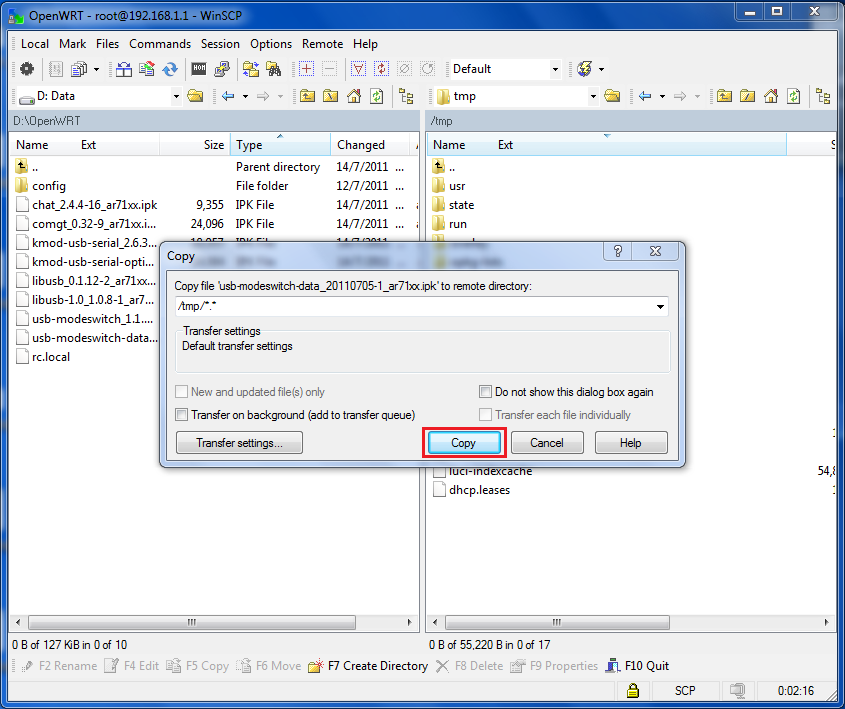Click the local panel Open Directory folder icon
Viewport: 845px width, 709px height.
pyautogui.click(x=195, y=96)
